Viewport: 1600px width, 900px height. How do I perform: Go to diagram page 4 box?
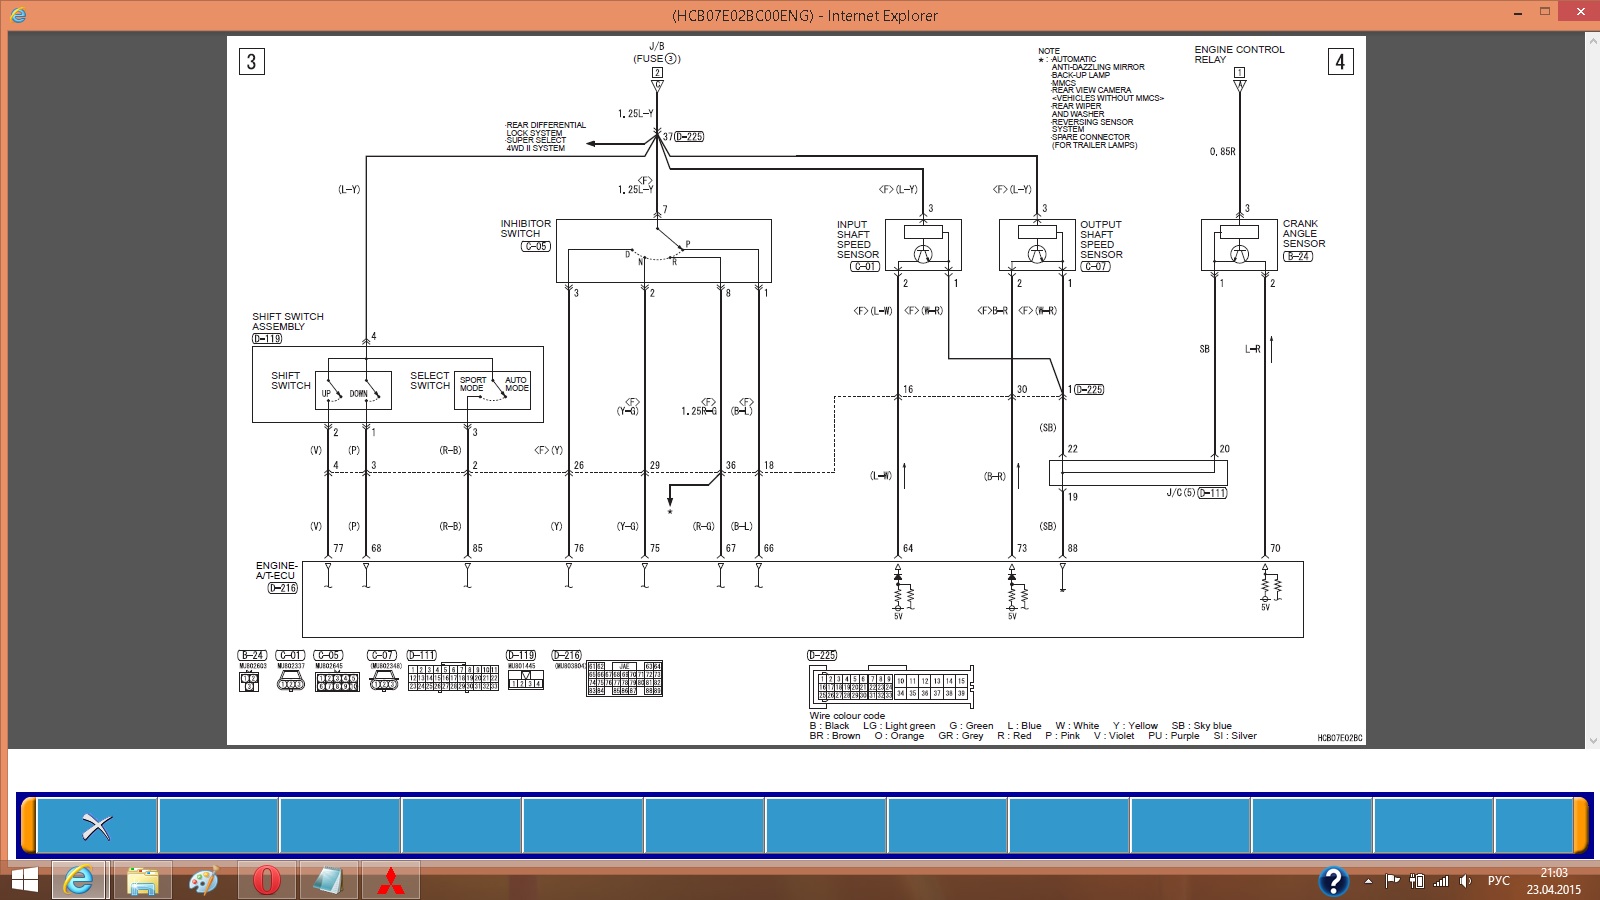click(x=1340, y=62)
